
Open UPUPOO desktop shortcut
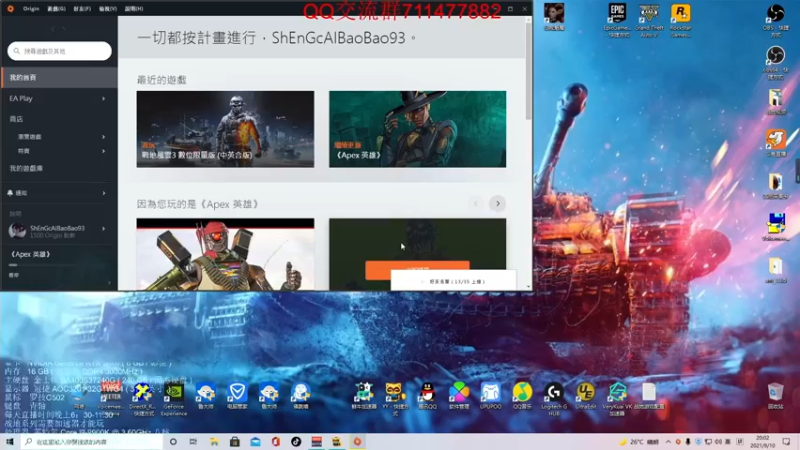(490, 396)
